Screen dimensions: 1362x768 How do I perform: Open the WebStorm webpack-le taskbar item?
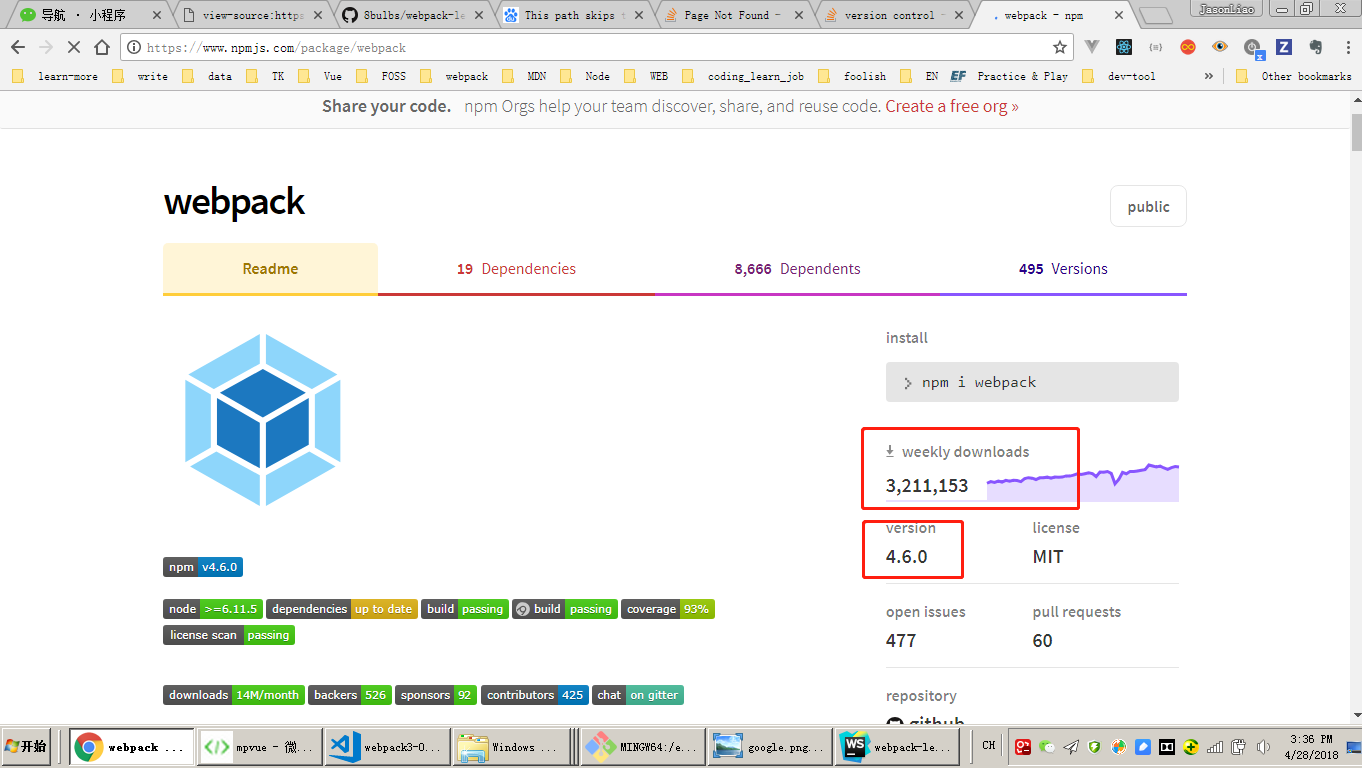(x=896, y=747)
